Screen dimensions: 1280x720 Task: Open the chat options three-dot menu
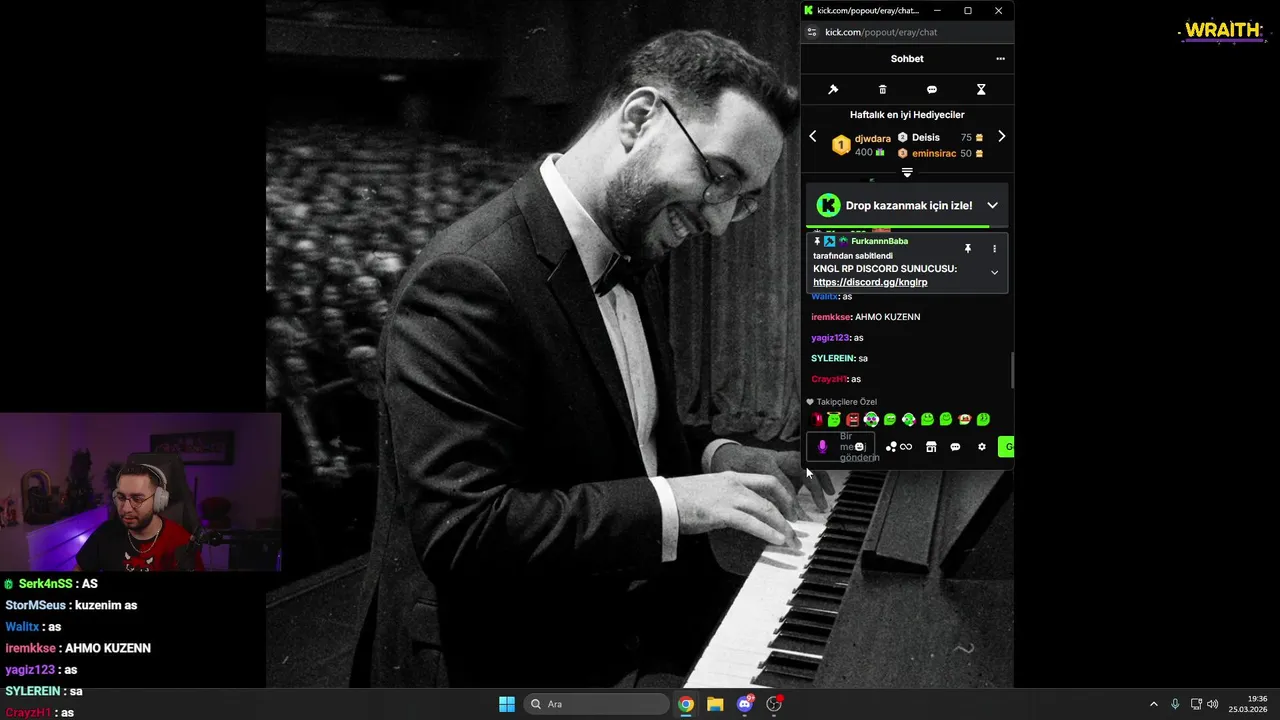tap(1000, 59)
